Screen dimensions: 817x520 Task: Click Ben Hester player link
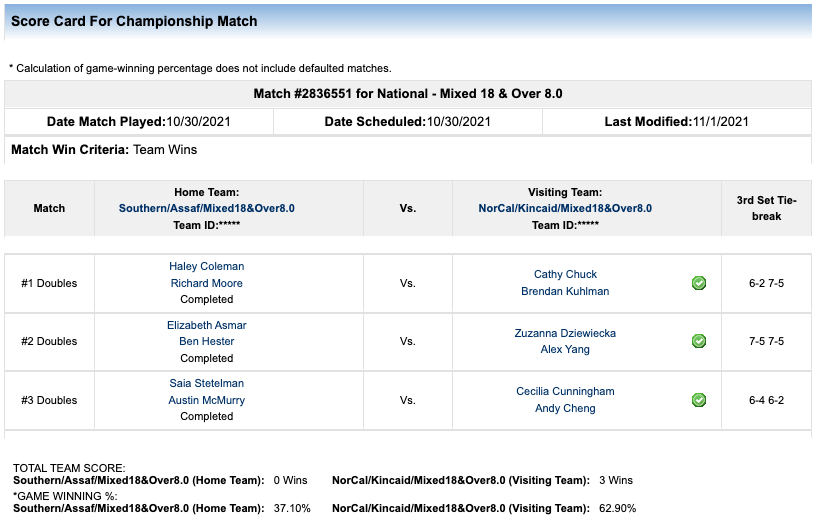click(207, 341)
